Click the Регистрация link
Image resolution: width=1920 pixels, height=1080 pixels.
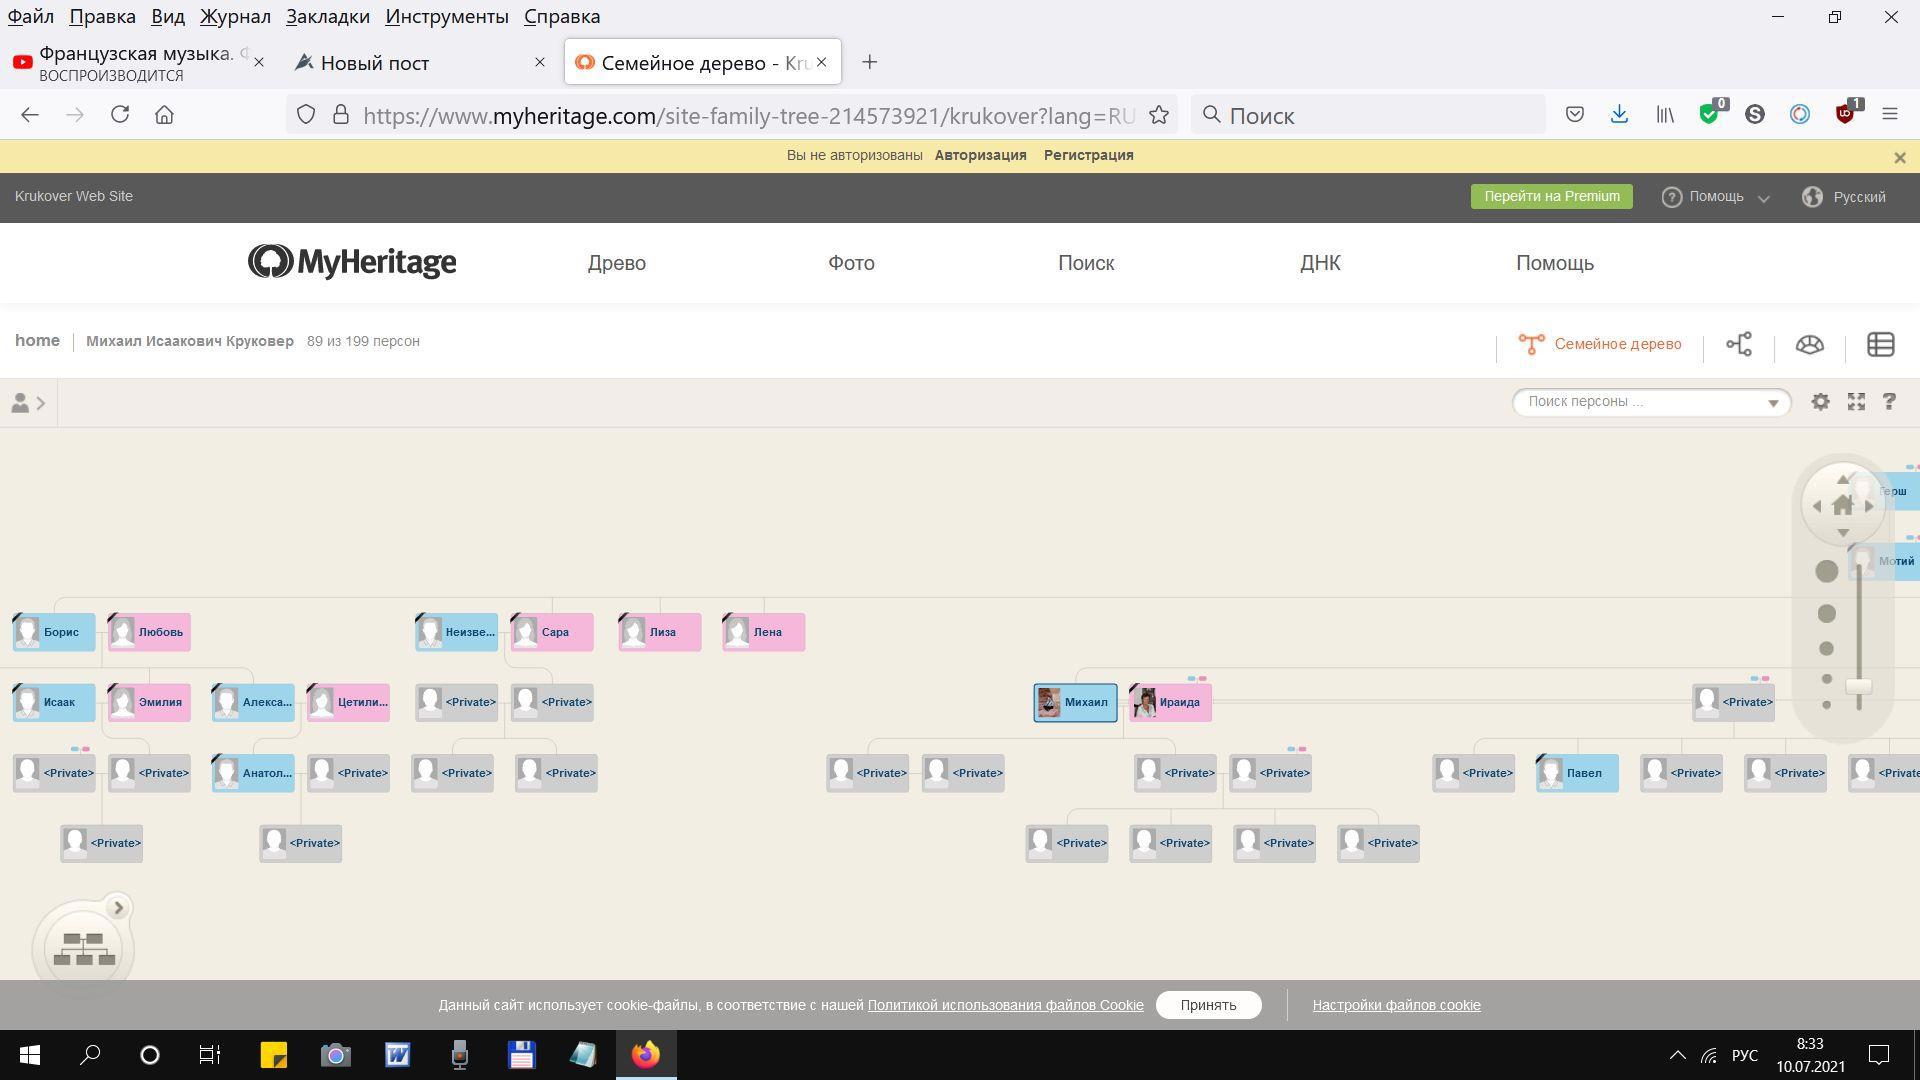click(1088, 155)
